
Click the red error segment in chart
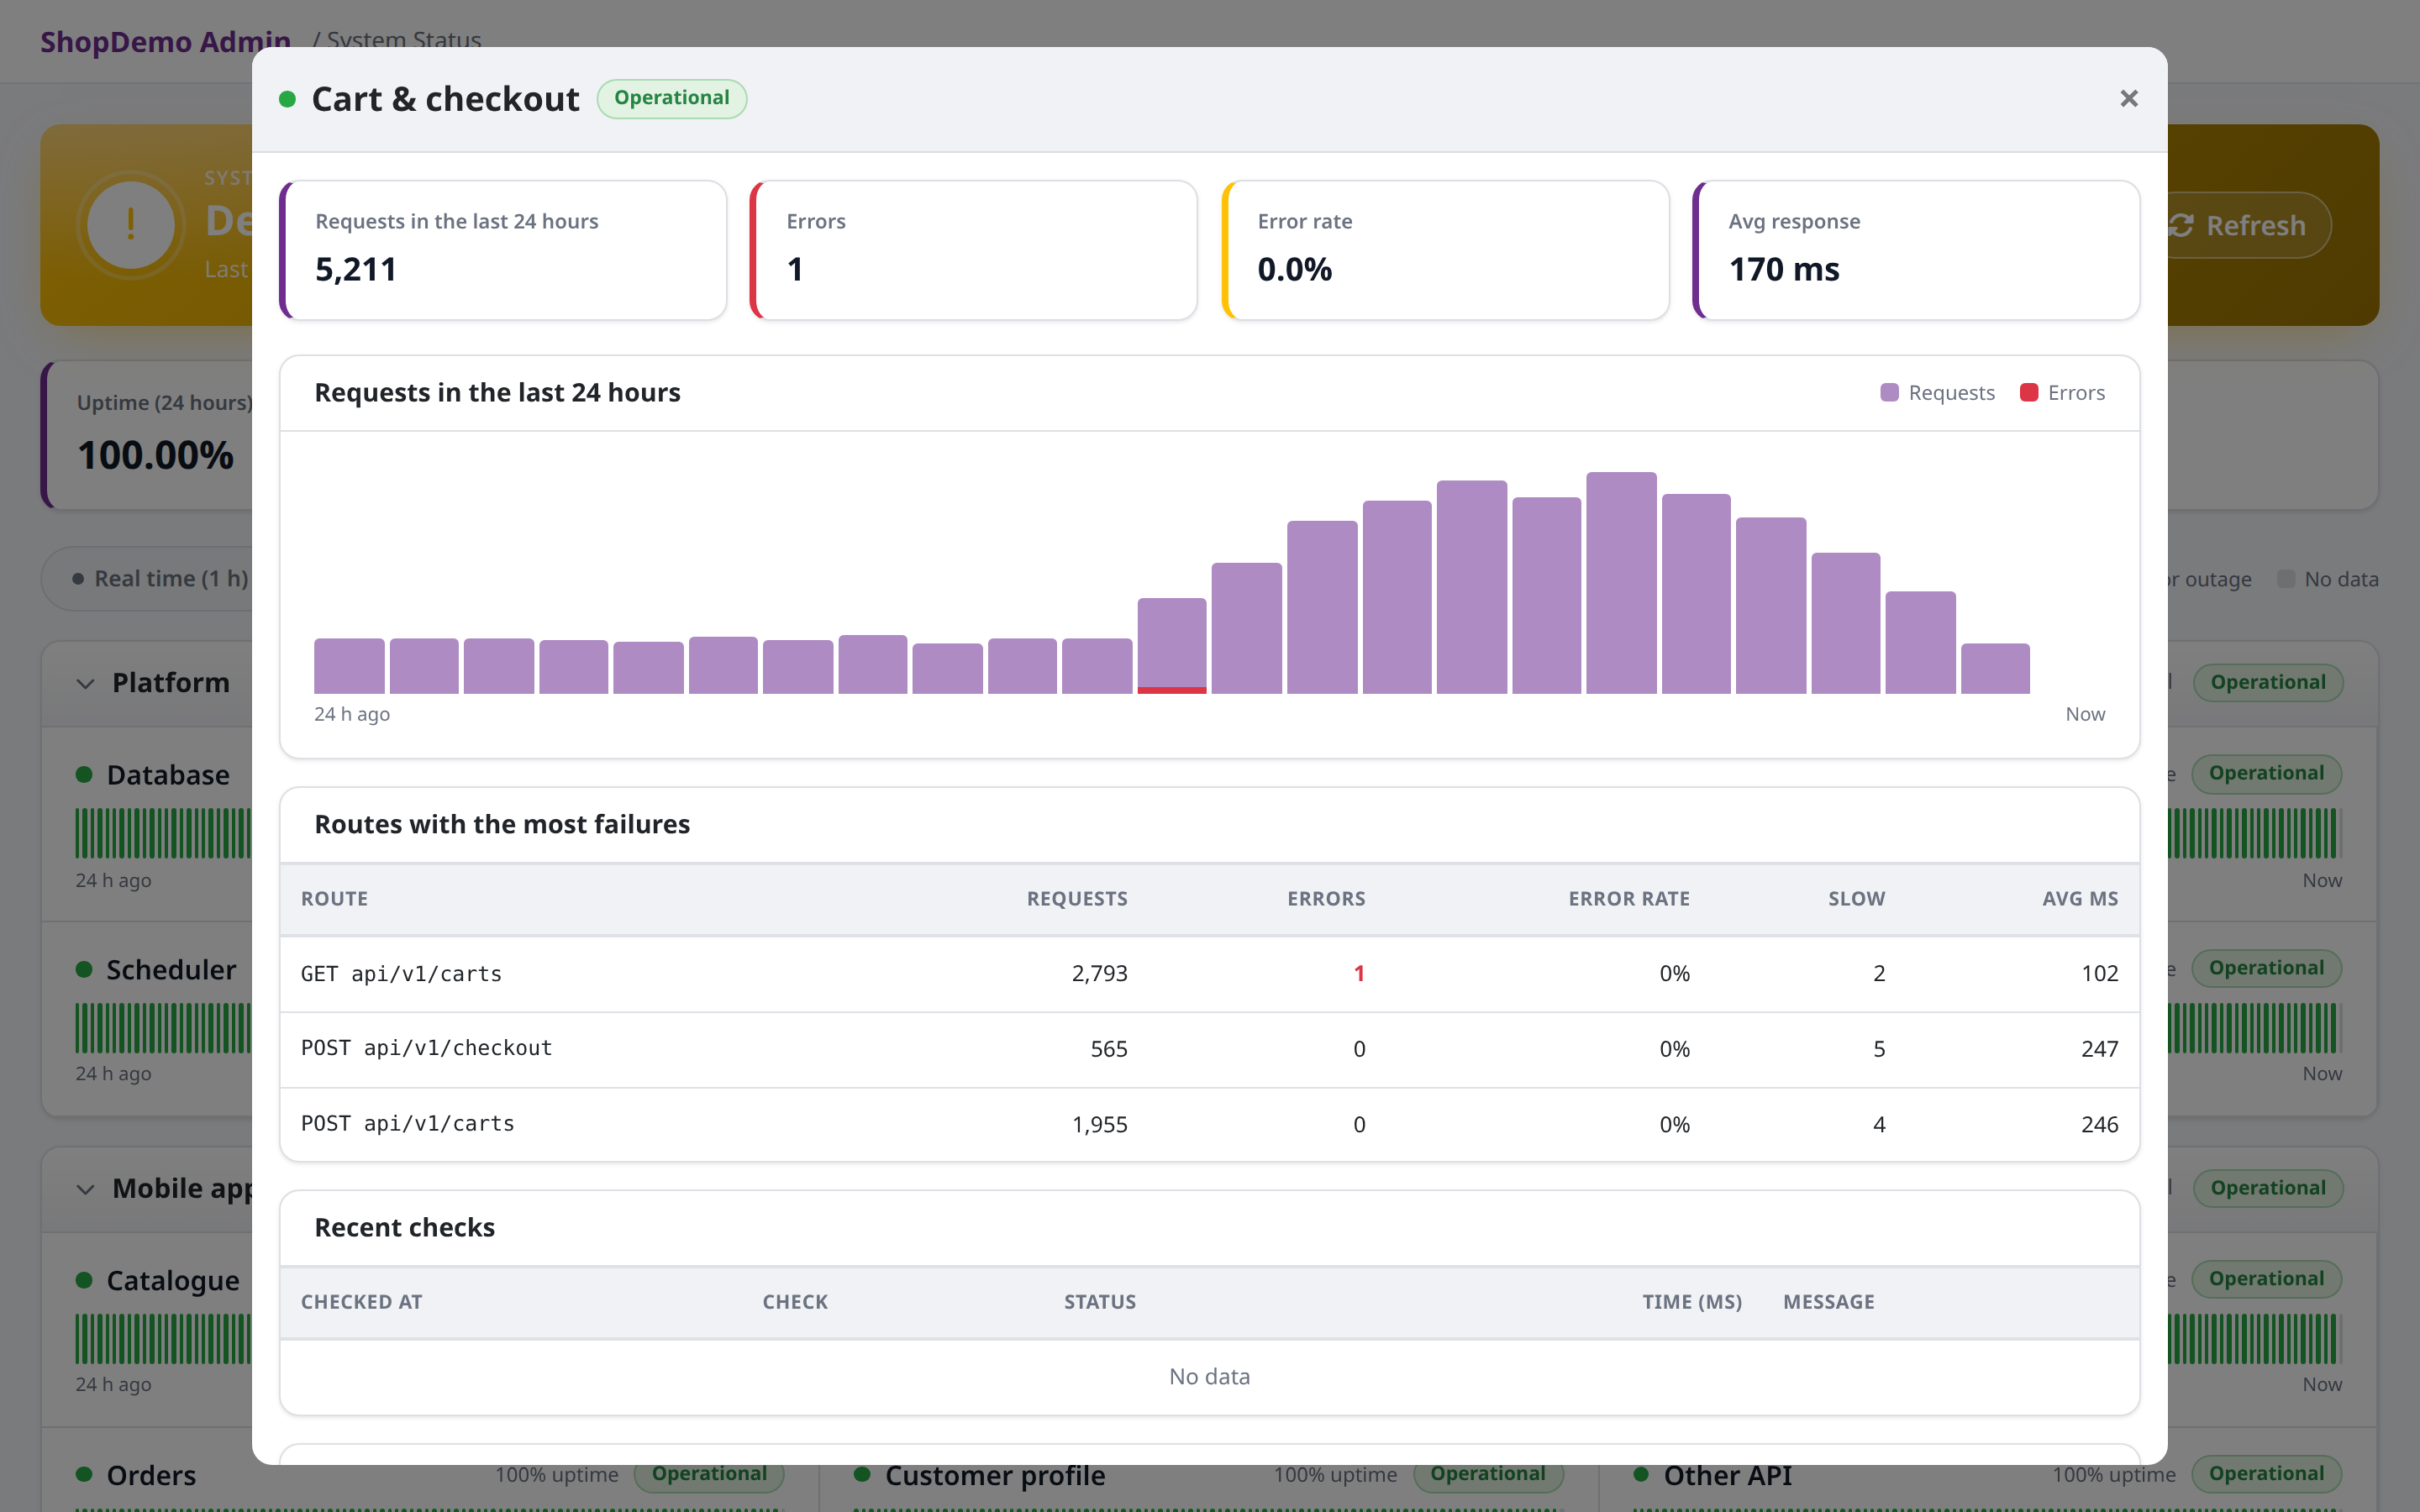(x=1172, y=690)
